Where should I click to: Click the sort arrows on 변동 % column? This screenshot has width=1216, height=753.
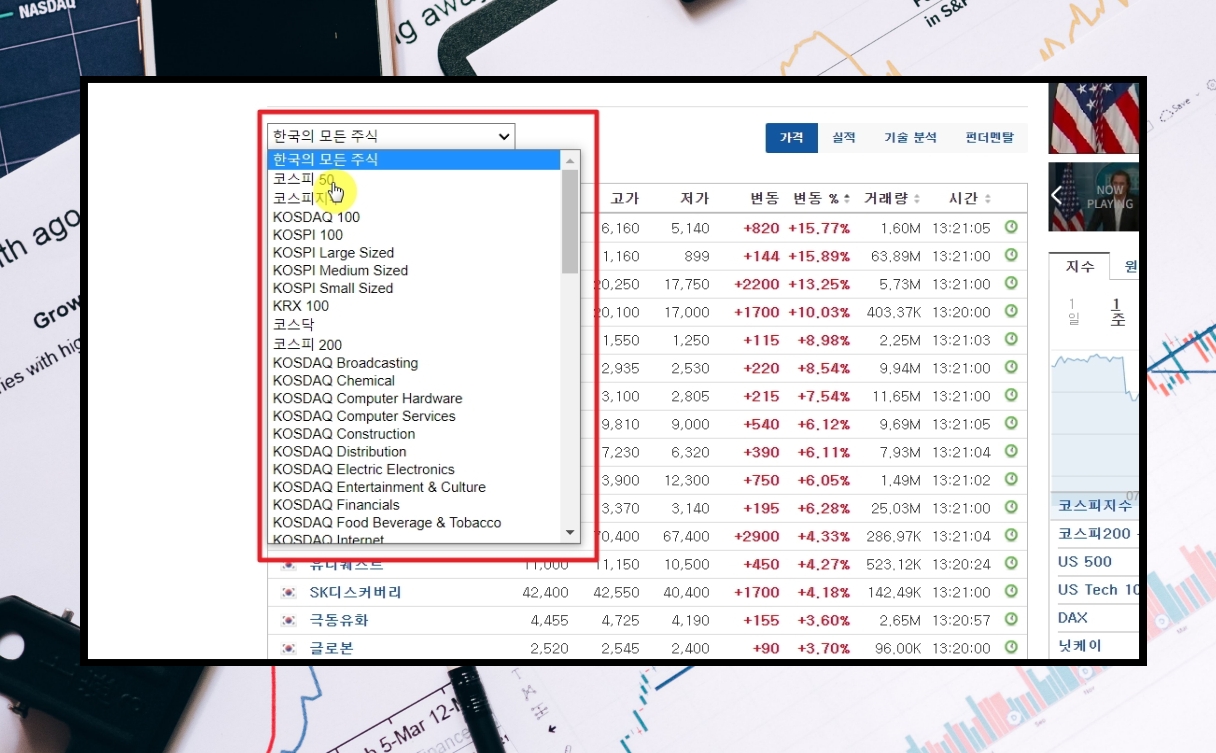click(x=847, y=199)
